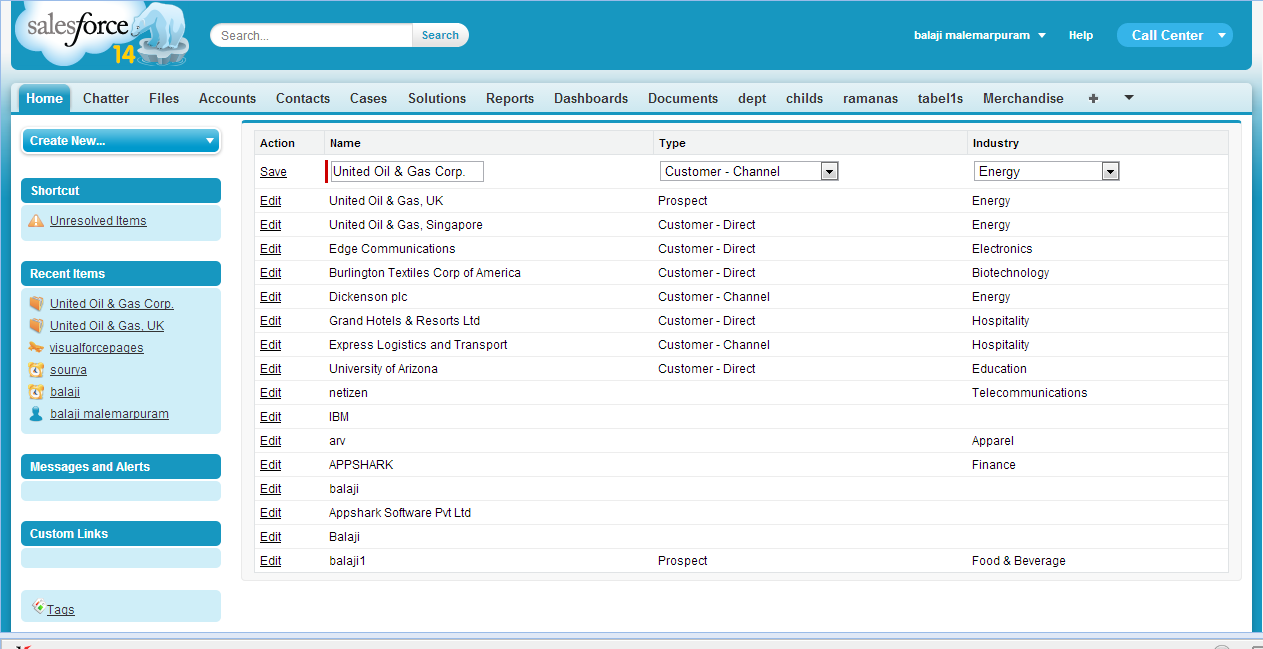1263x649 pixels.
Task: Open the visualforcepages recent link
Action: (x=97, y=348)
